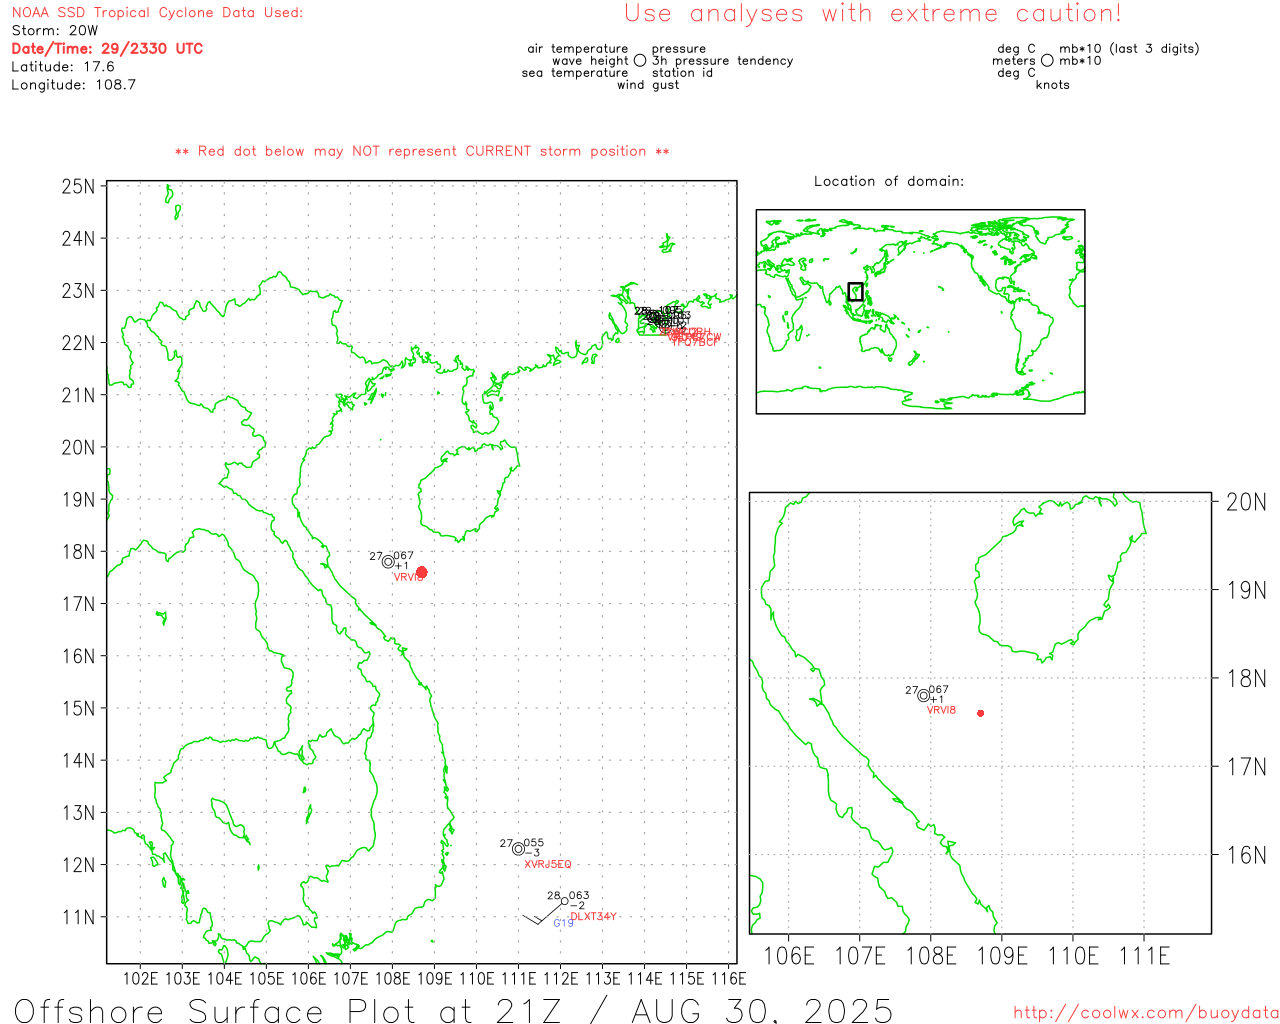Click the wind barb beside G19 label
The image size is (1280, 1024).
(543, 912)
